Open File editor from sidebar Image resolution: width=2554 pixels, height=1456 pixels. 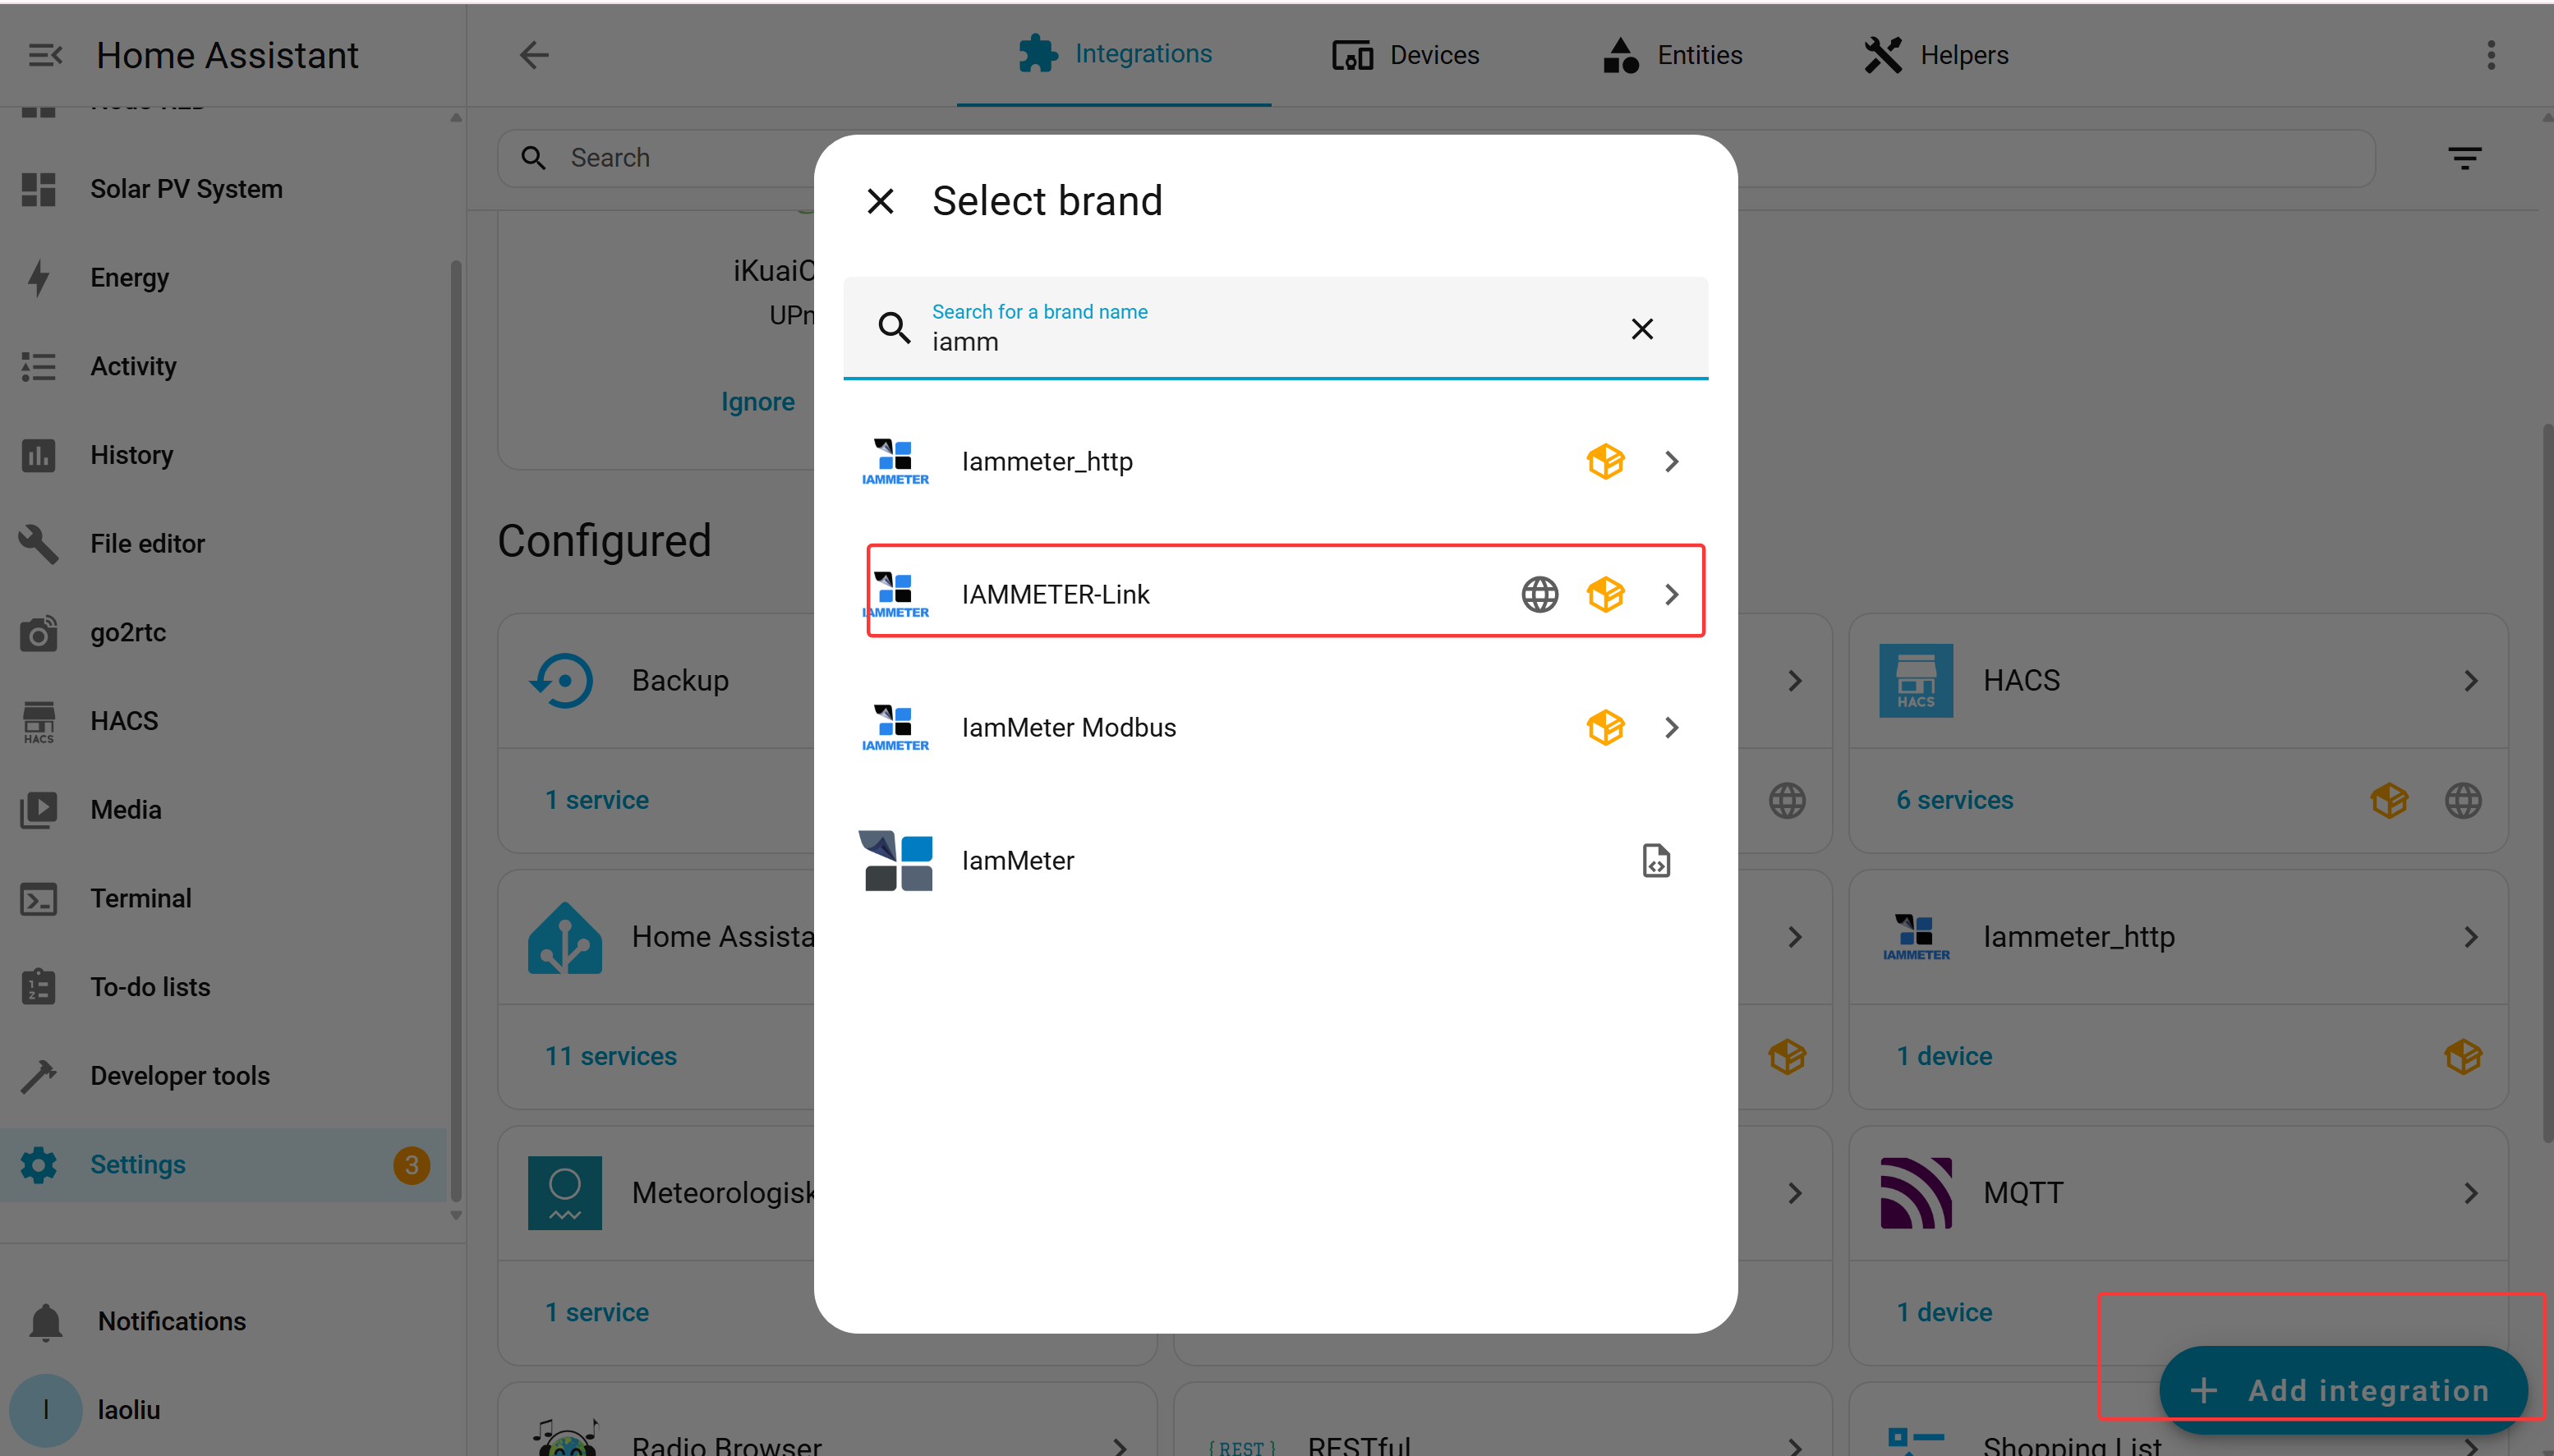[223, 544]
